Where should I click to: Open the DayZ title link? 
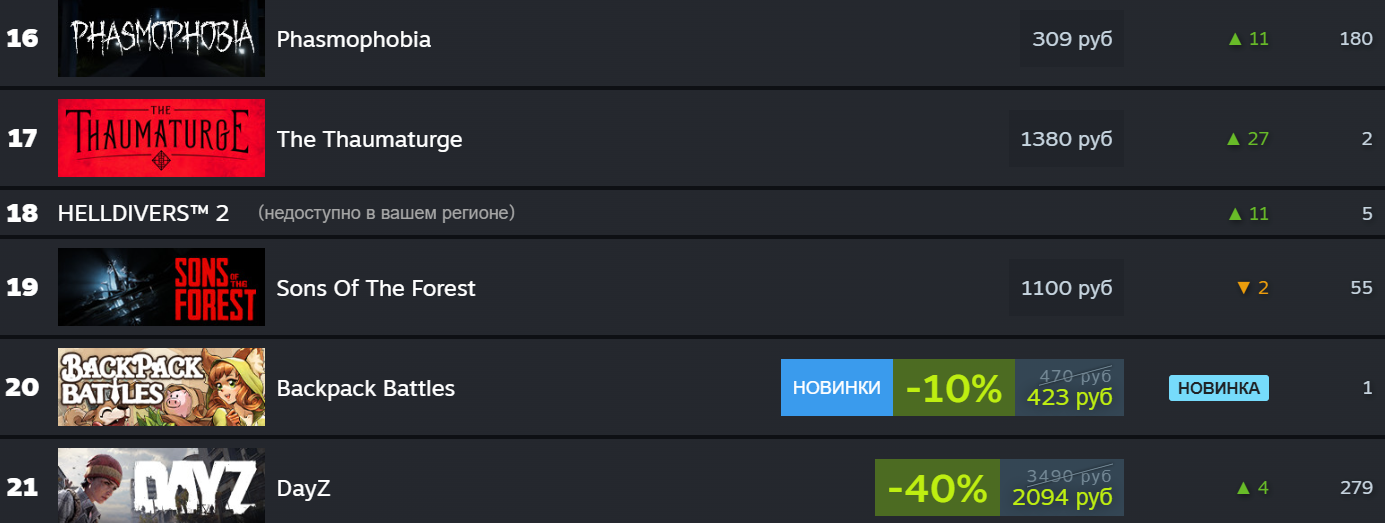(x=303, y=488)
